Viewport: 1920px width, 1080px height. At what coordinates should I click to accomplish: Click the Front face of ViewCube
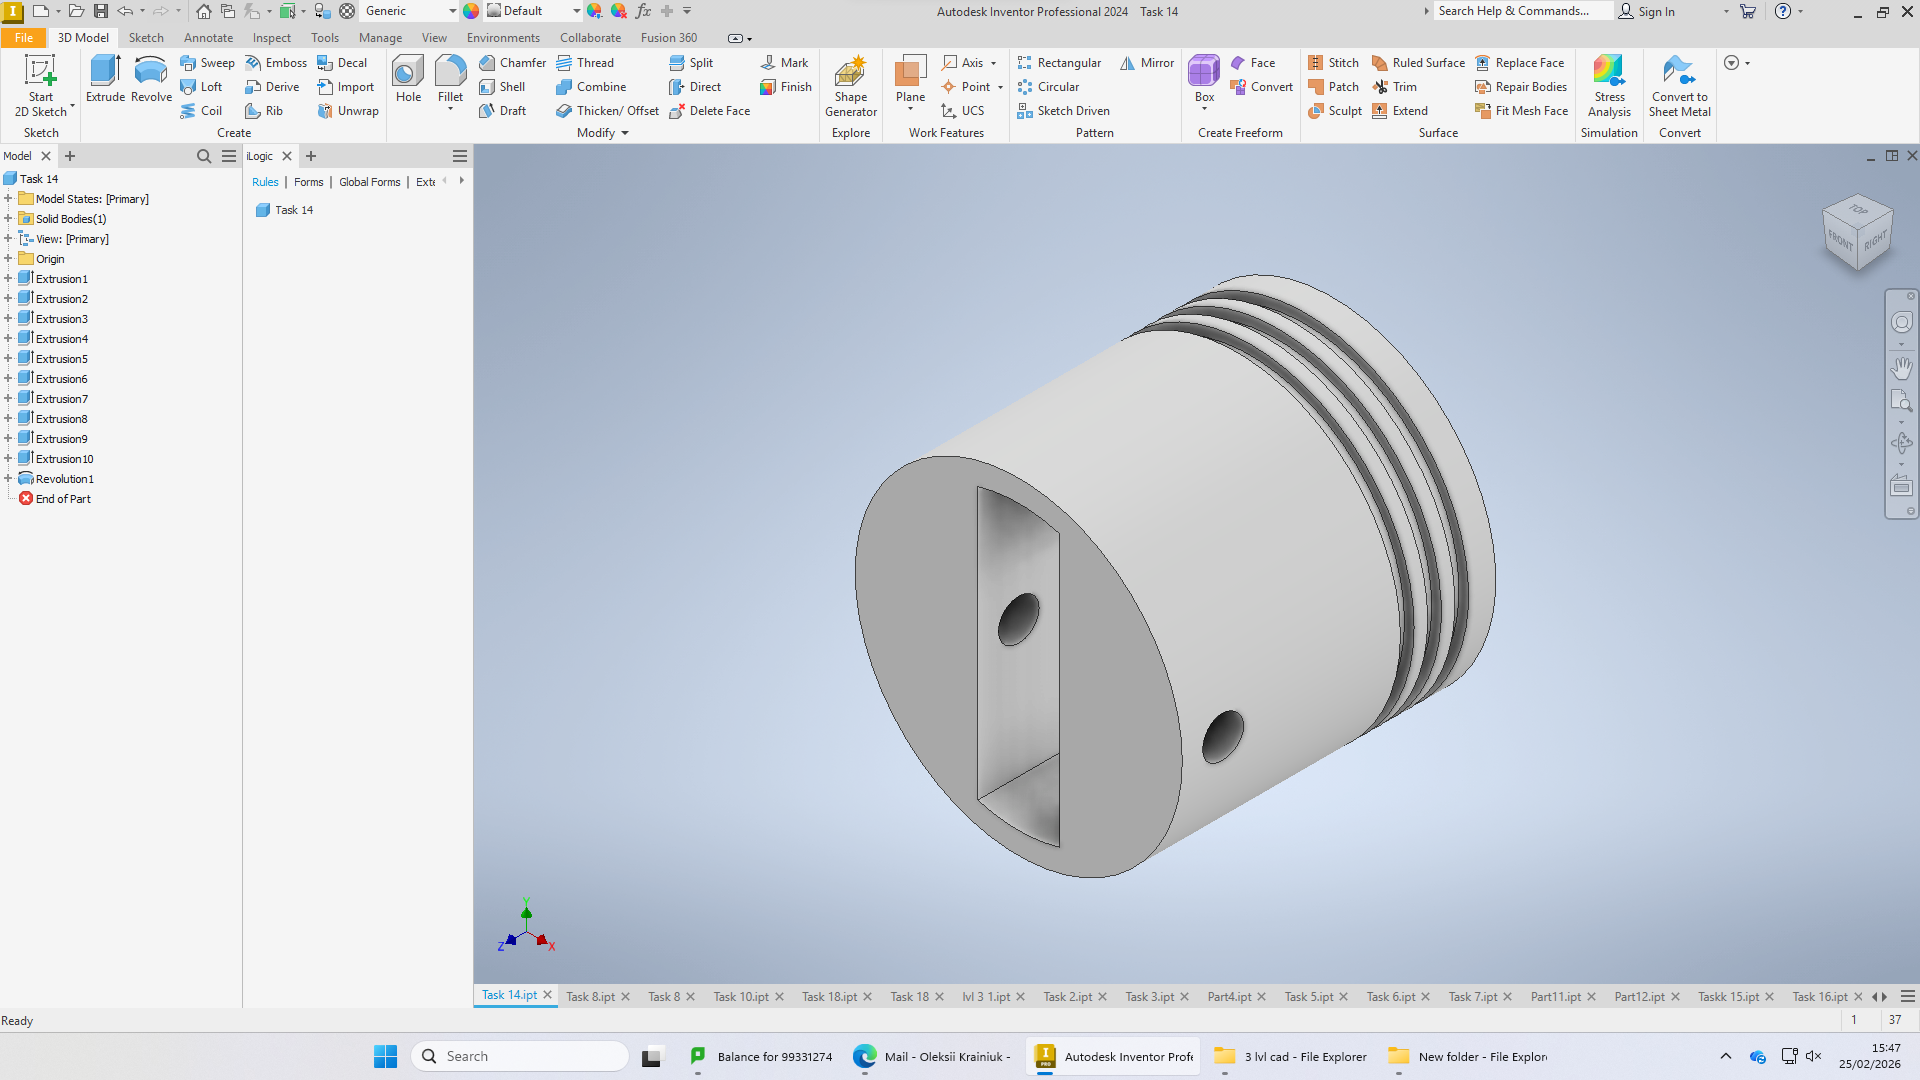(x=1840, y=240)
